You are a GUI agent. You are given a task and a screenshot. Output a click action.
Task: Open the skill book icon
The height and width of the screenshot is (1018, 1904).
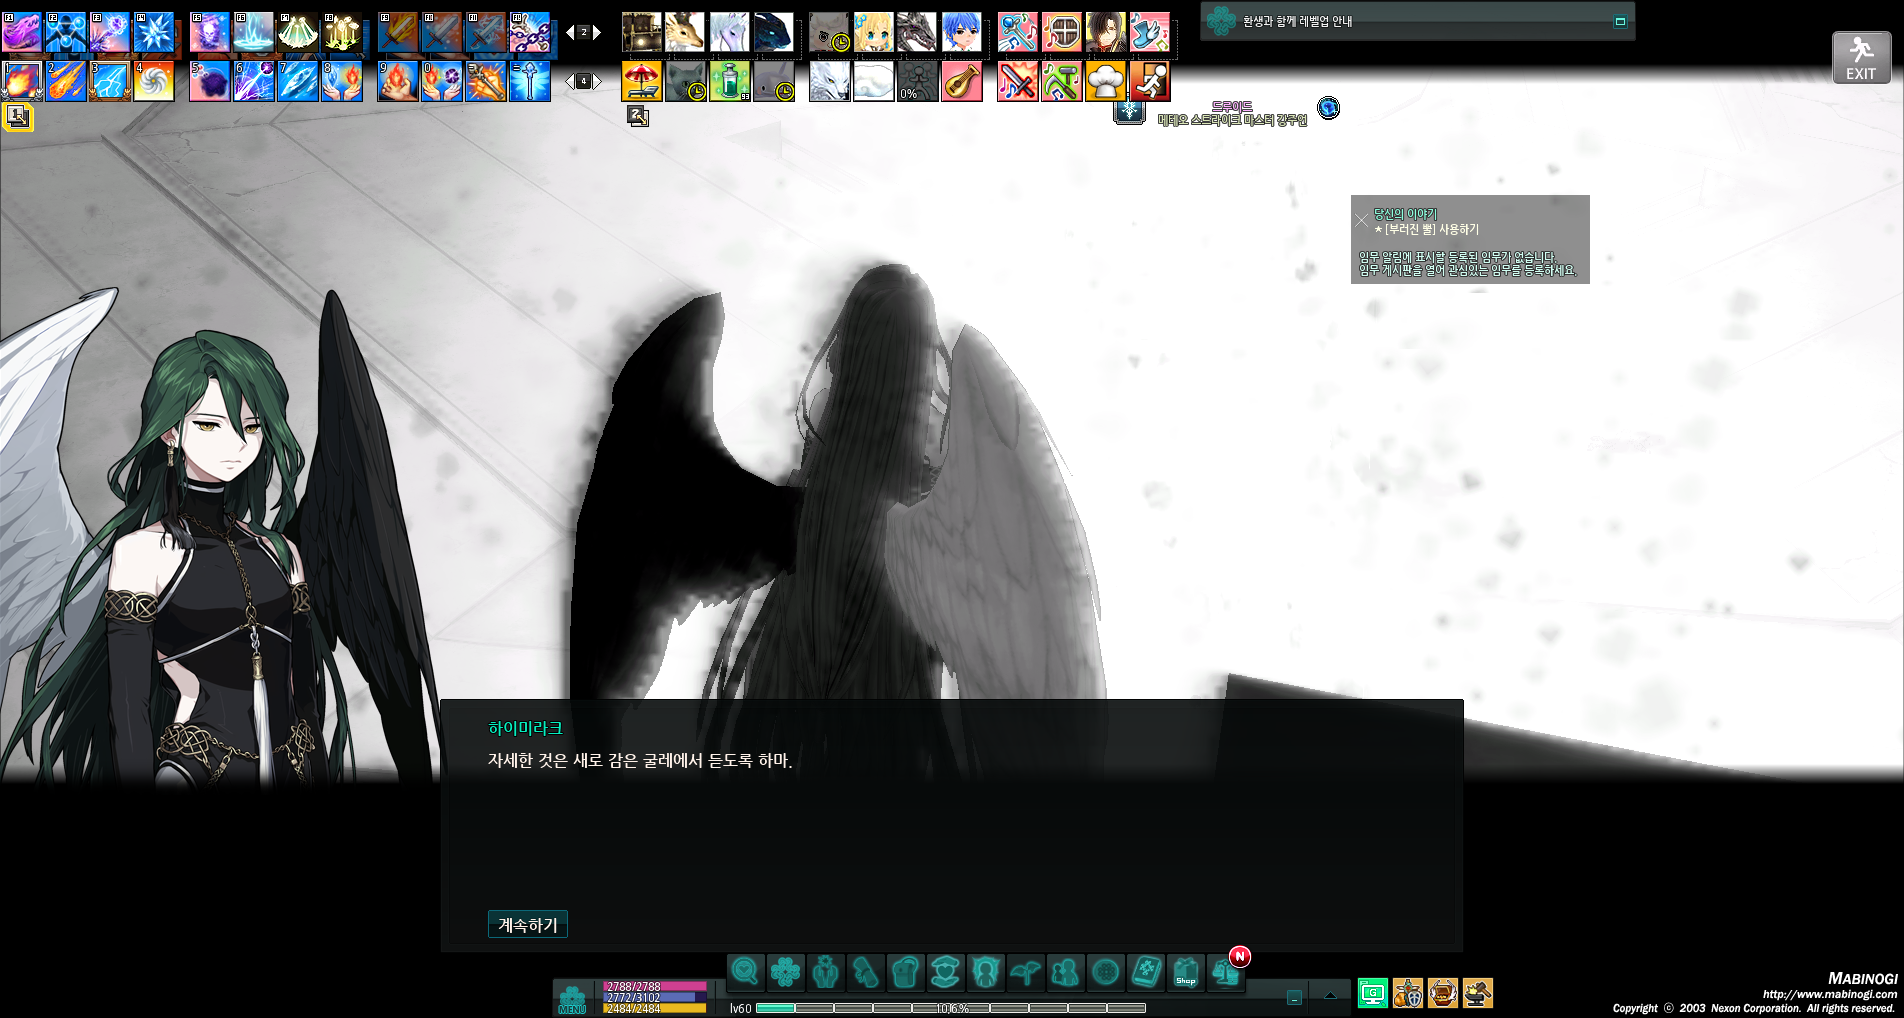1146,971
